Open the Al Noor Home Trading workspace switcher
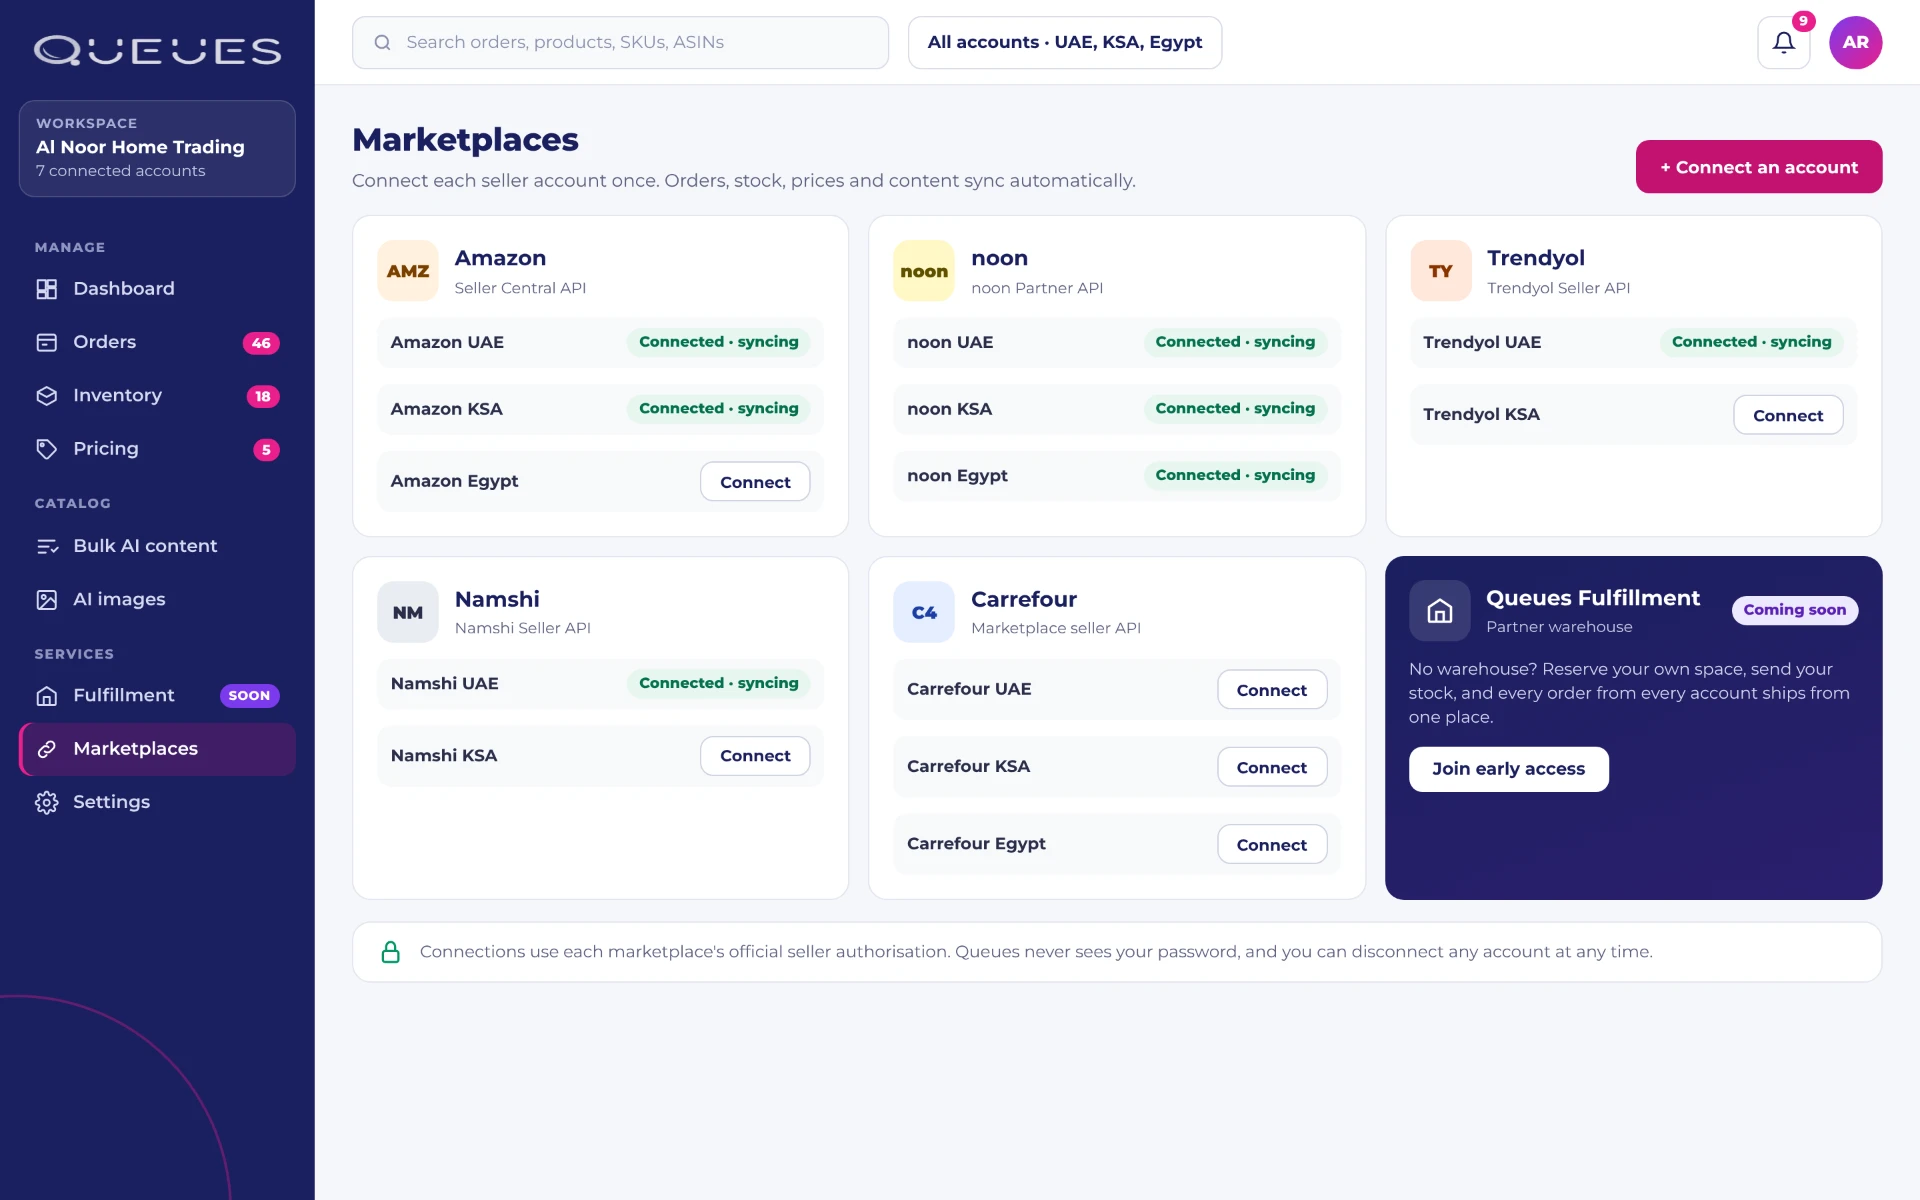Viewport: 1920px width, 1200px height. [x=157, y=148]
